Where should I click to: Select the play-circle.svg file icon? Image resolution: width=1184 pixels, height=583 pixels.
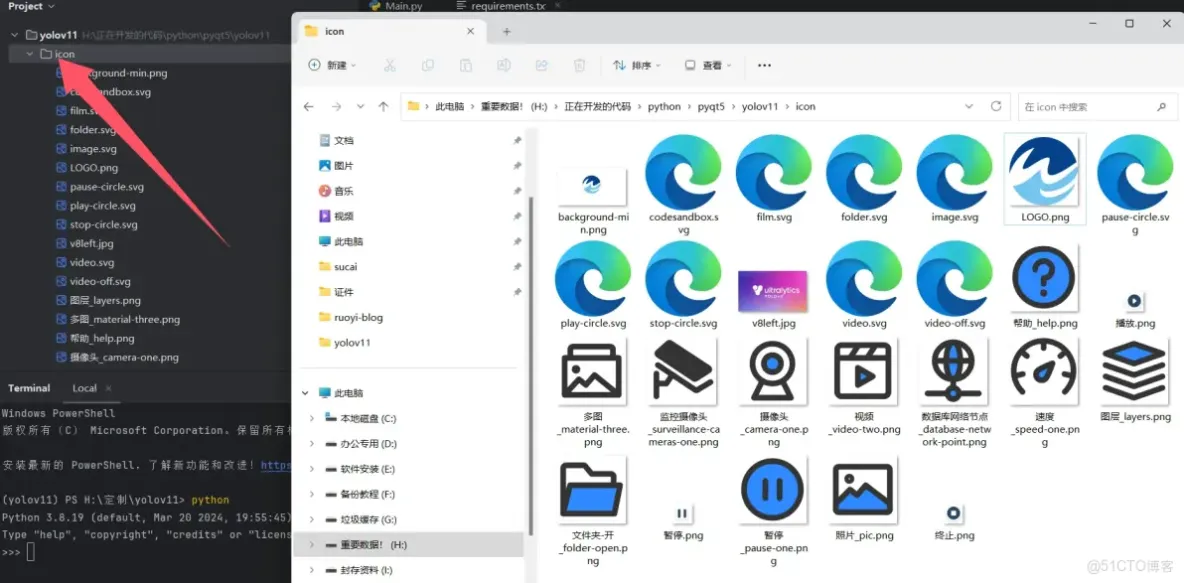click(593, 279)
